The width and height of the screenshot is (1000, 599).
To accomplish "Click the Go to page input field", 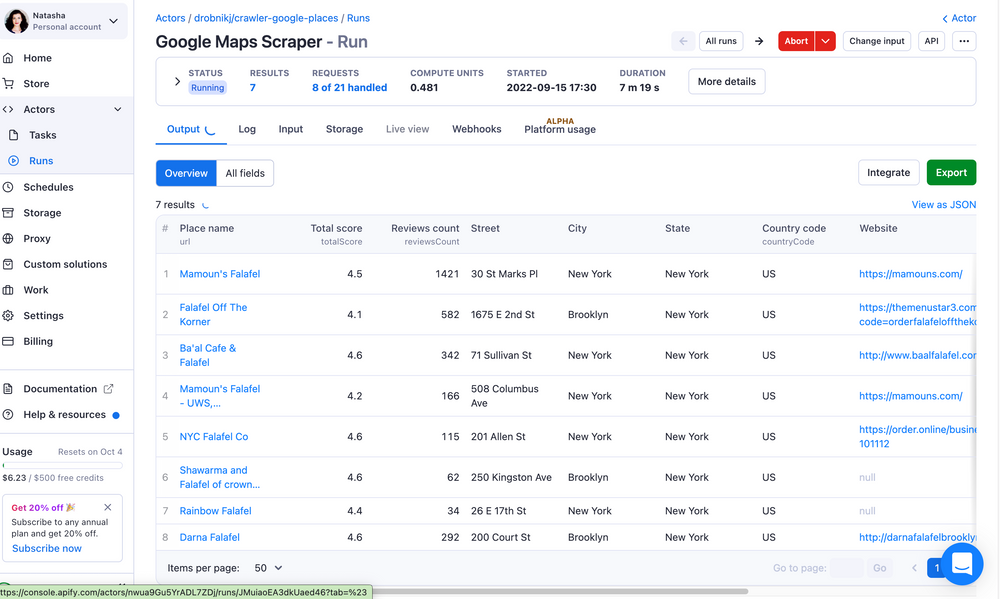I will tap(847, 567).
